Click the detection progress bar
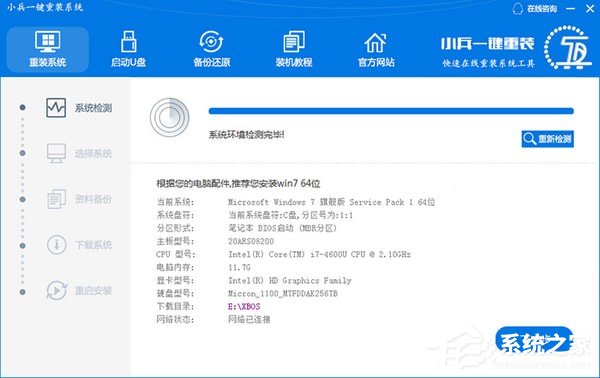600x378 pixels. (x=391, y=111)
